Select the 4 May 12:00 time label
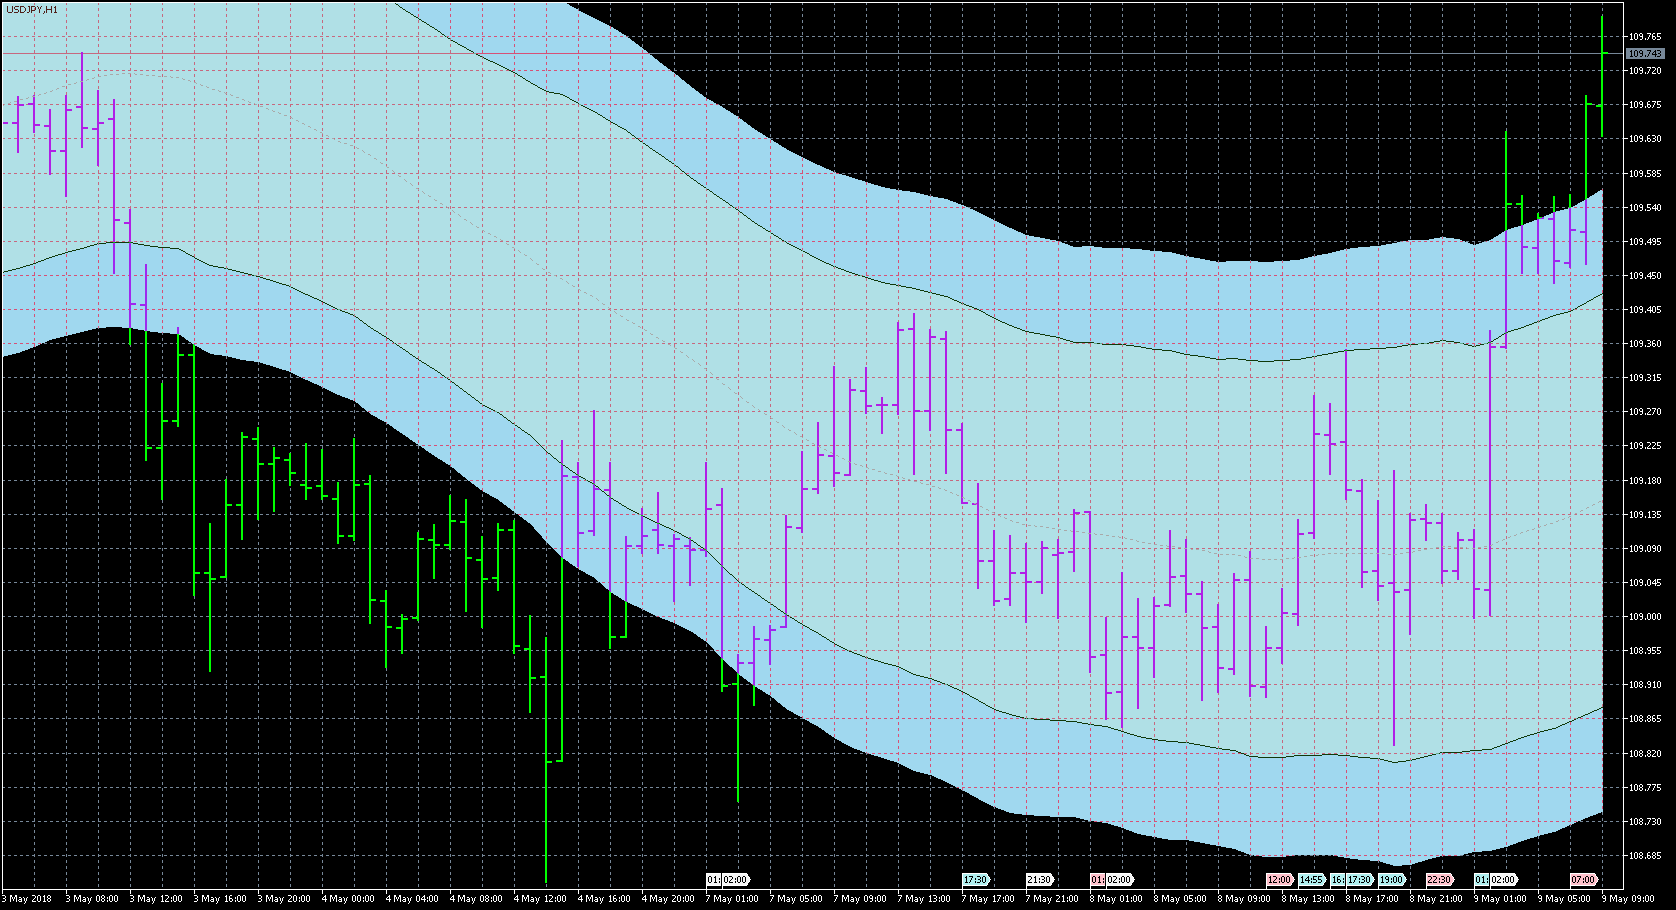Screen dimensions: 1676x910 click(x=540, y=898)
